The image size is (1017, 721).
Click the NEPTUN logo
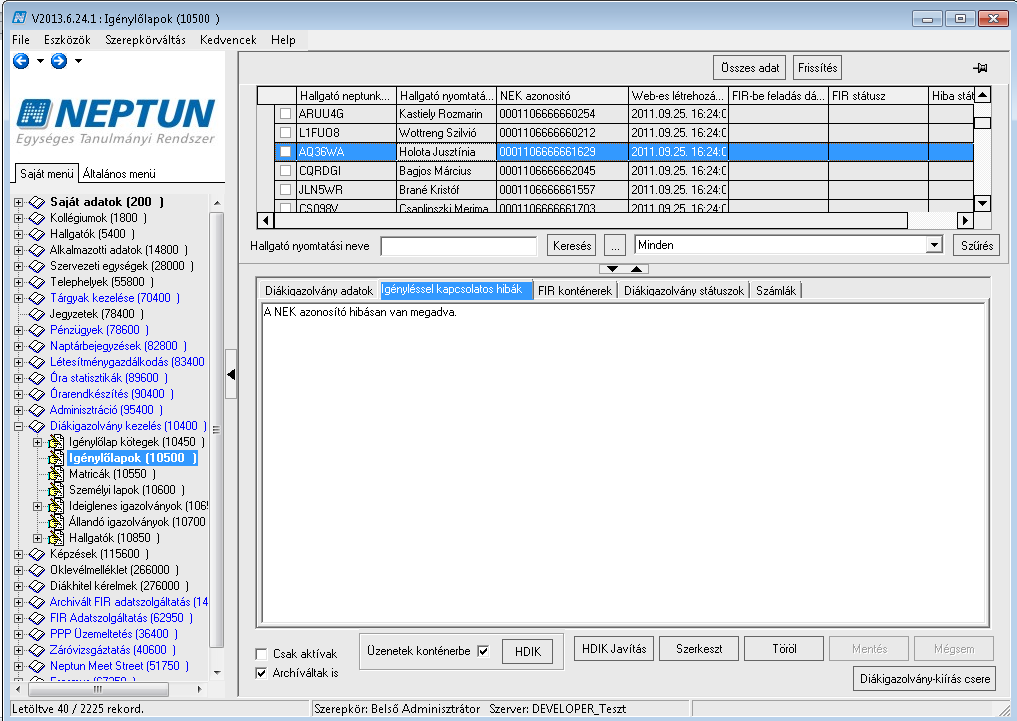coord(115,121)
